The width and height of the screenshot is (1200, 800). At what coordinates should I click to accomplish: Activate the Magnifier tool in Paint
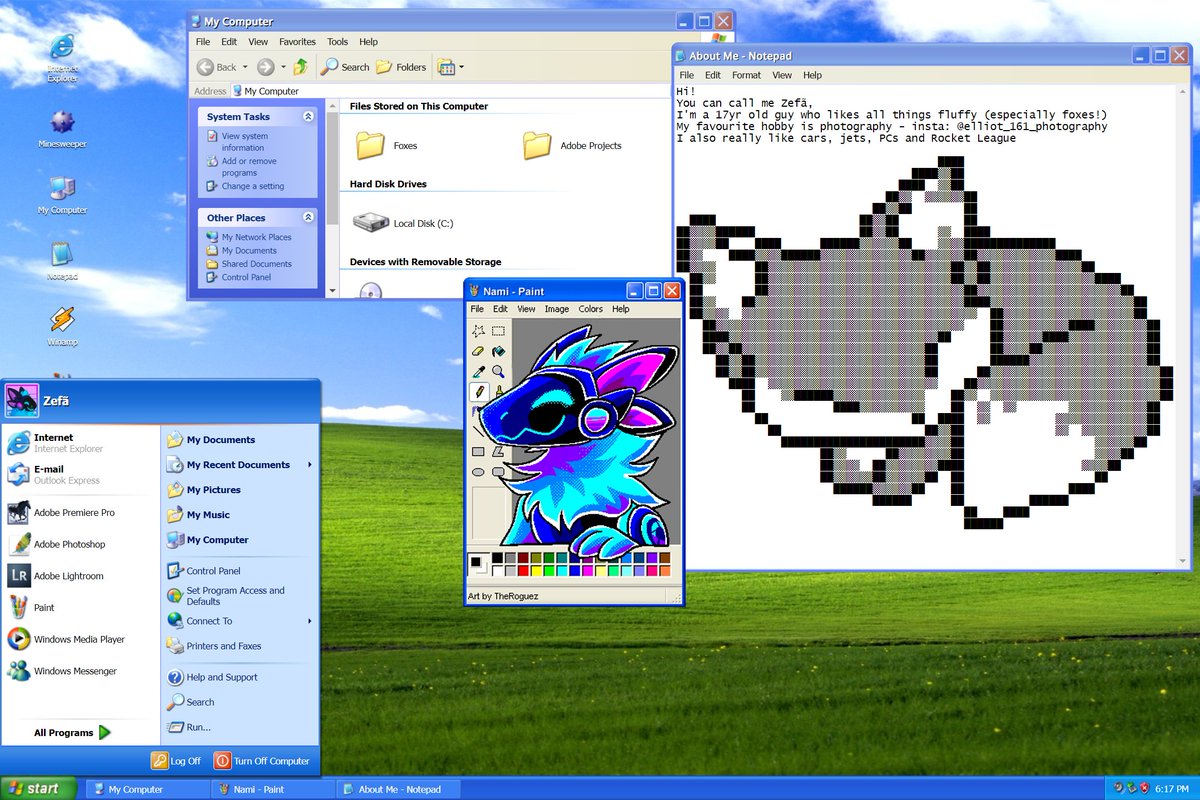[x=498, y=371]
